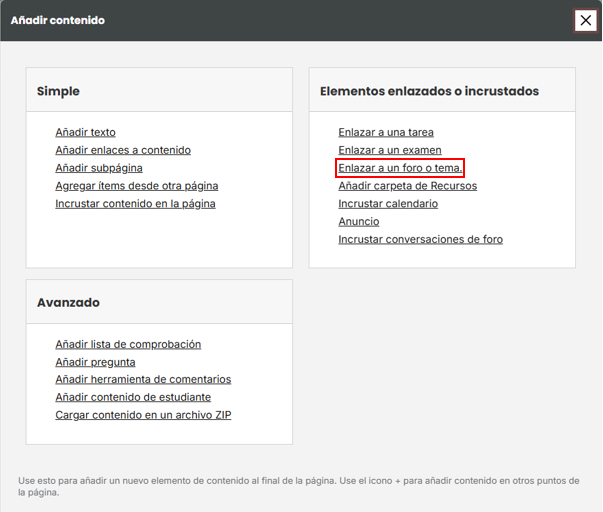Close the Añadir contenido dialog
This screenshot has width=603, height=512.
tap(585, 20)
